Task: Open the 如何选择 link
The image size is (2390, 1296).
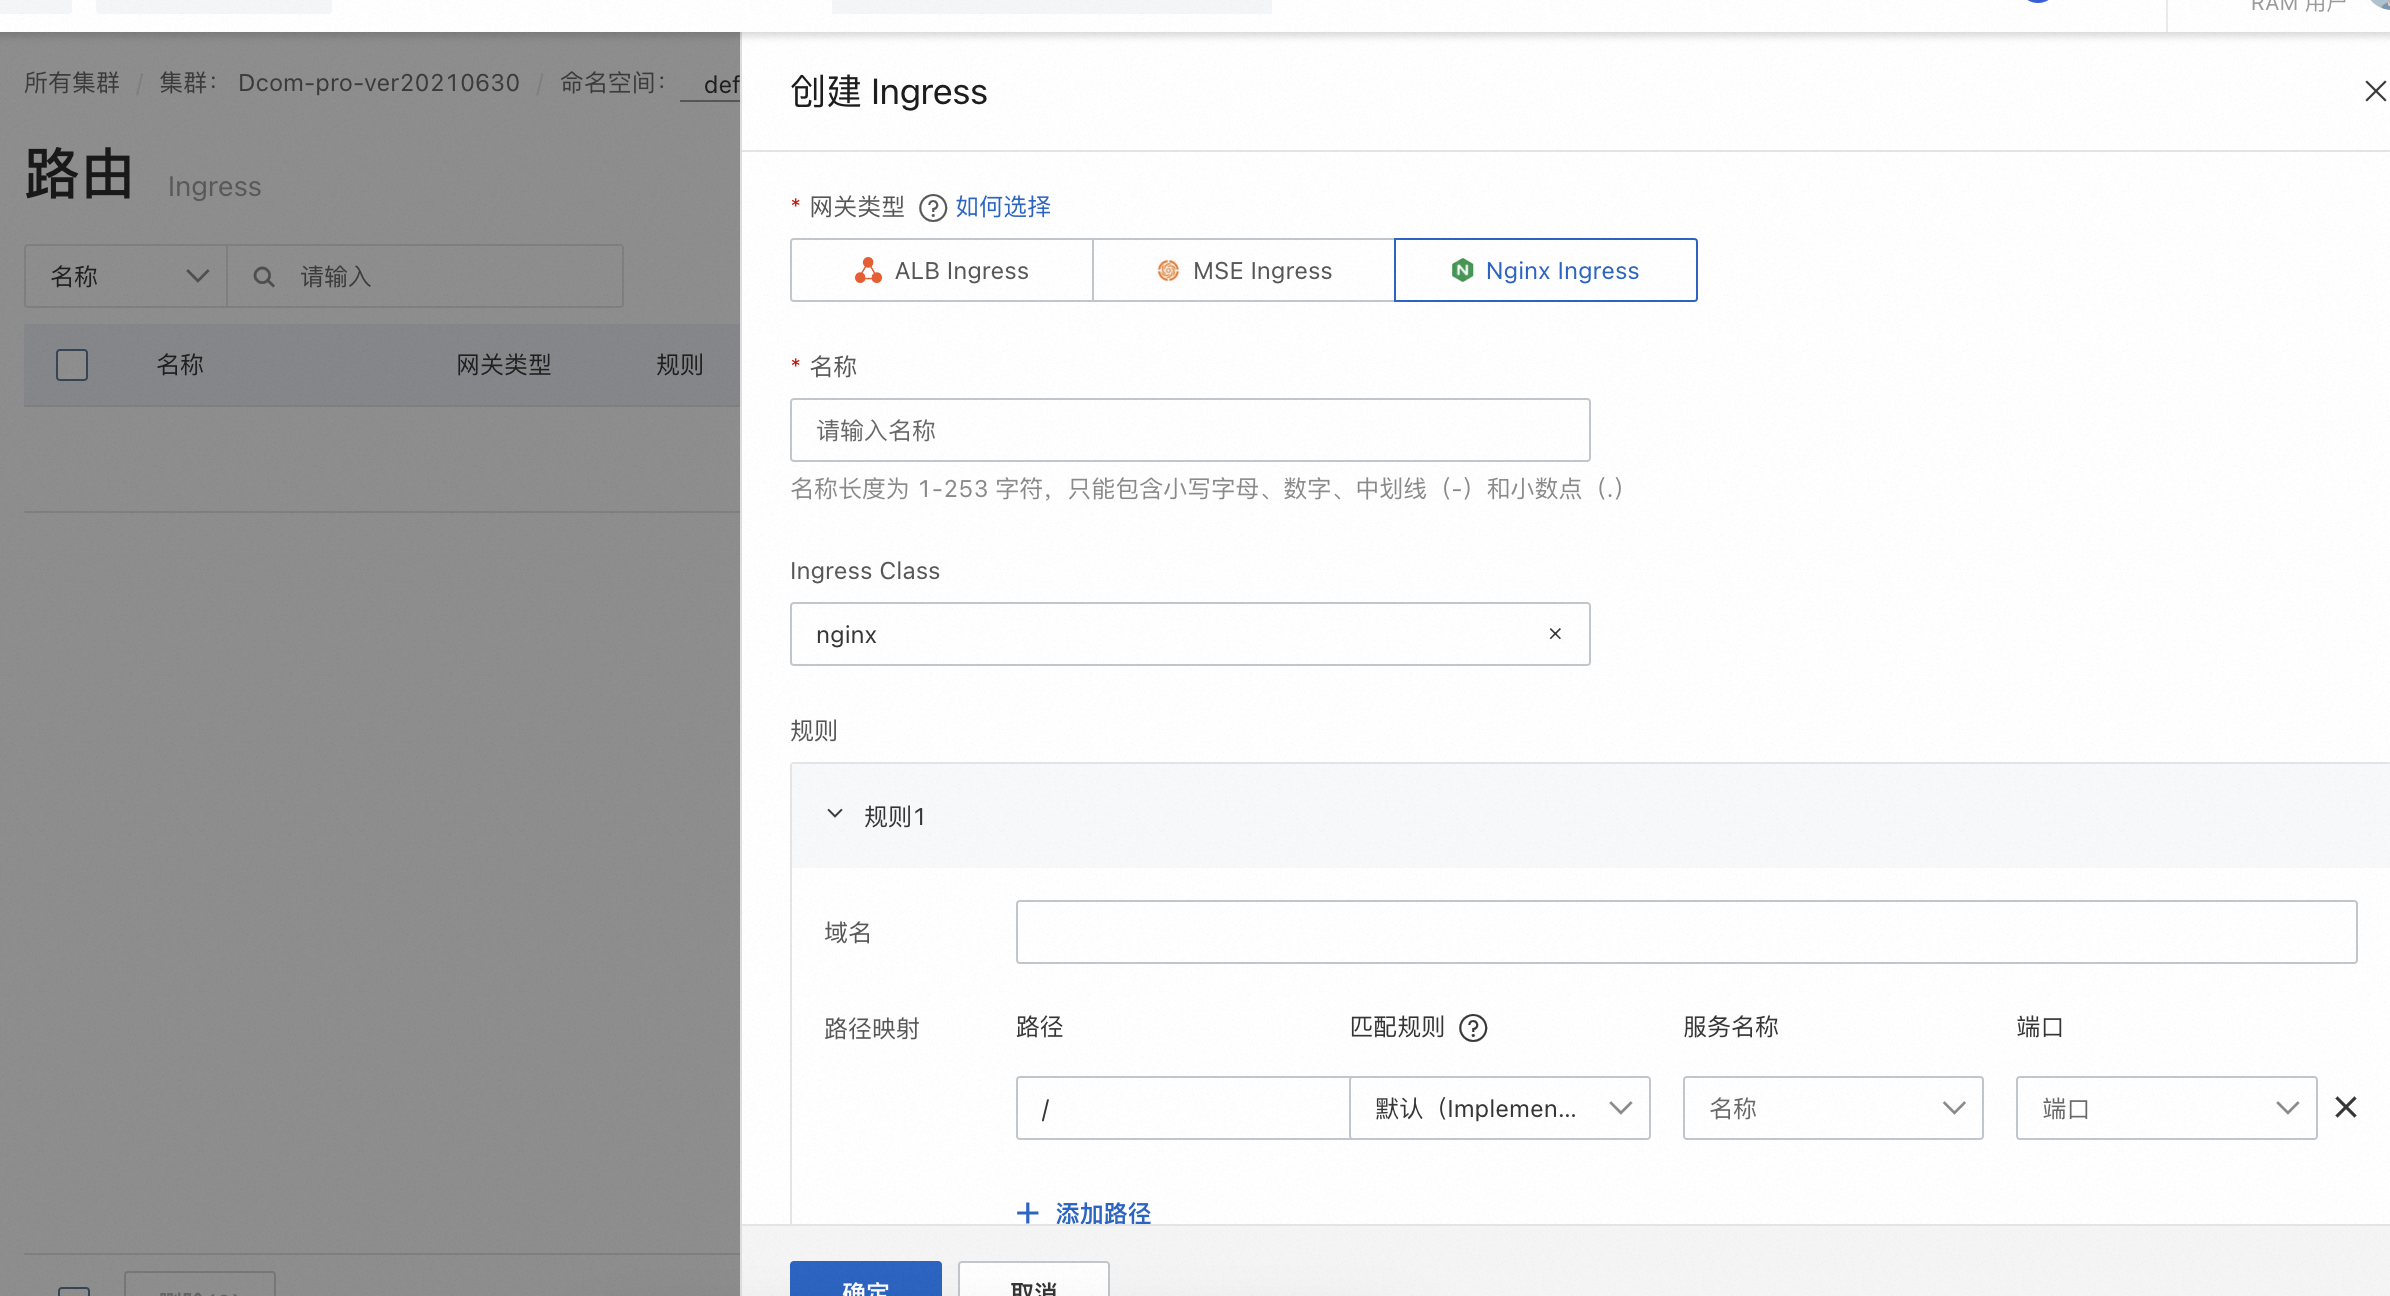Action: 1003,207
